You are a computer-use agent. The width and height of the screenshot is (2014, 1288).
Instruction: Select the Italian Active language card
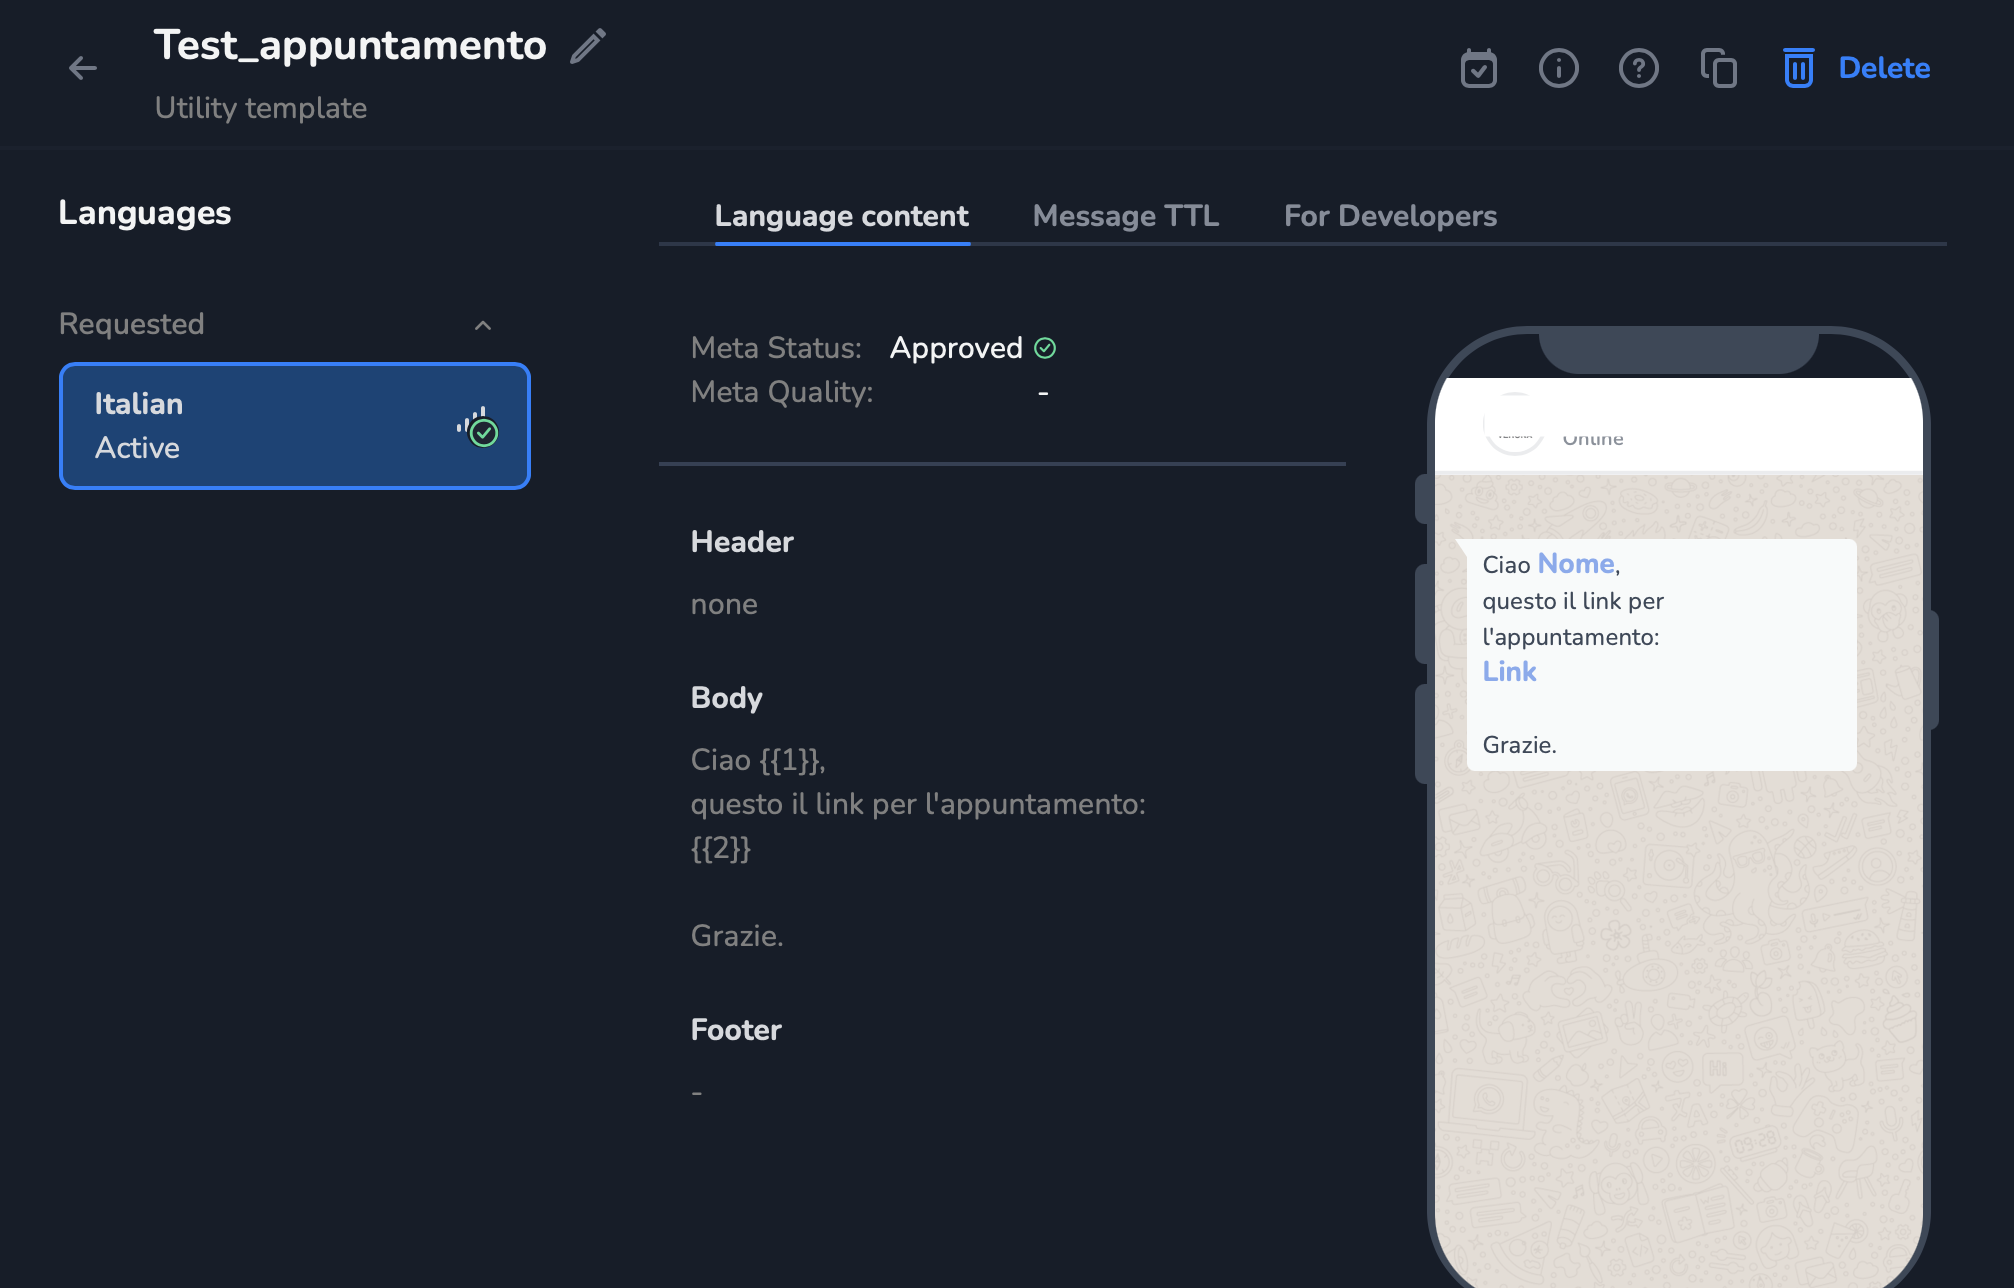tap(295, 426)
